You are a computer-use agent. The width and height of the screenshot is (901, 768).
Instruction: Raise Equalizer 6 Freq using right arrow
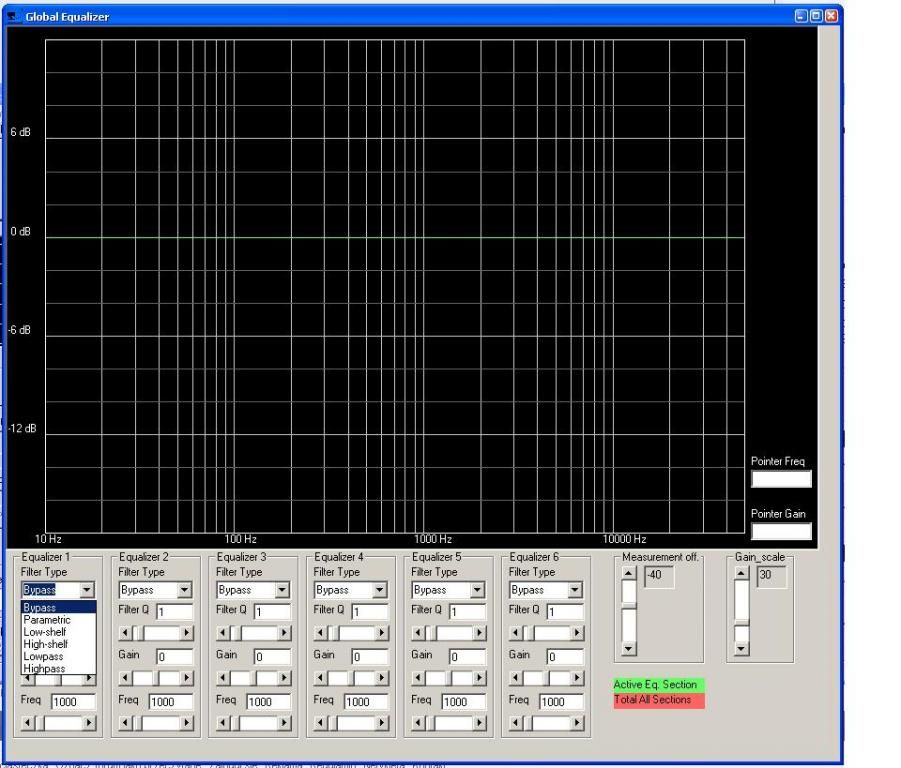pos(577,723)
